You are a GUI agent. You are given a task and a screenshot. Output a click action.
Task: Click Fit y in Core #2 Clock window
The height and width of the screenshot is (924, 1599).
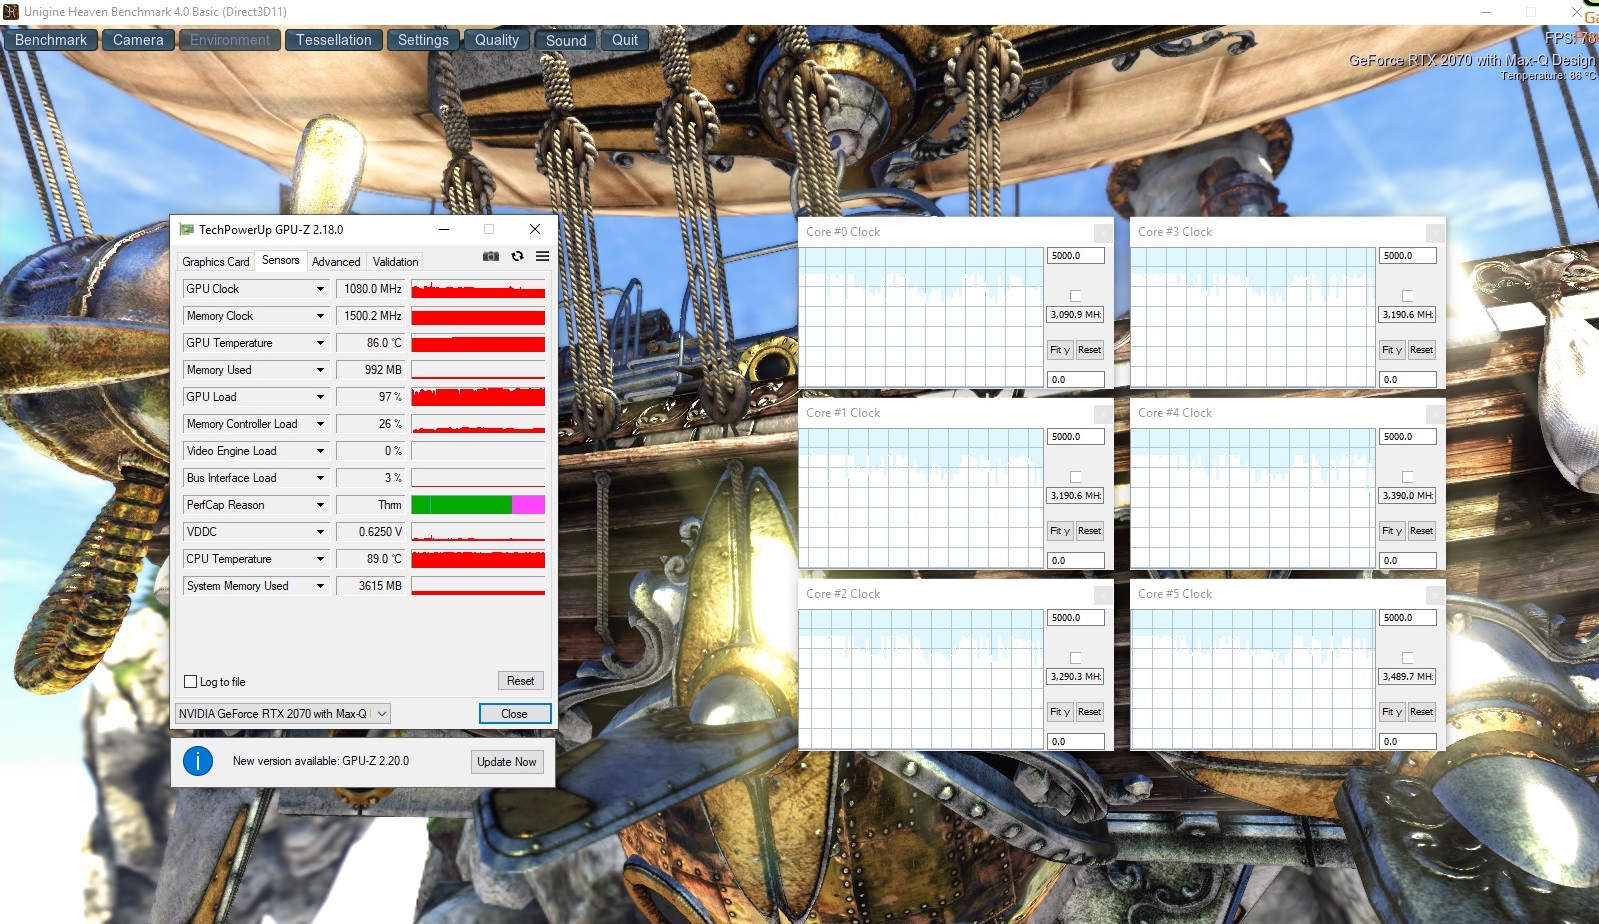(1060, 712)
